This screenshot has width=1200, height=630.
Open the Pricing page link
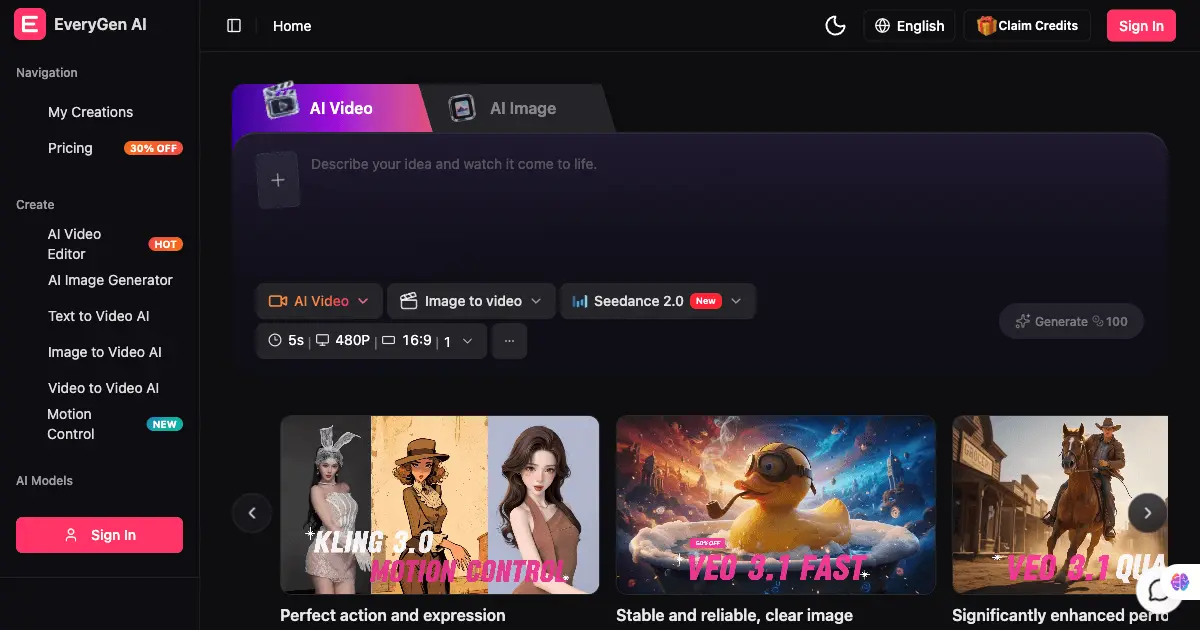click(70, 148)
